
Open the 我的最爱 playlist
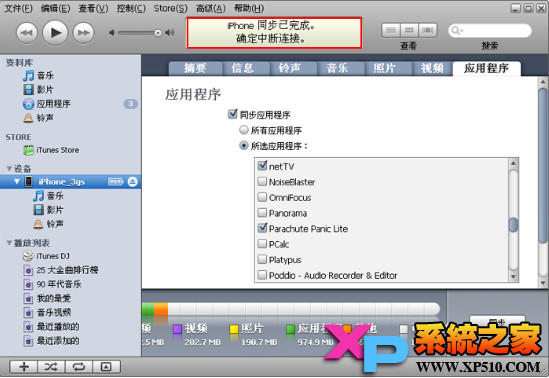pos(47,298)
